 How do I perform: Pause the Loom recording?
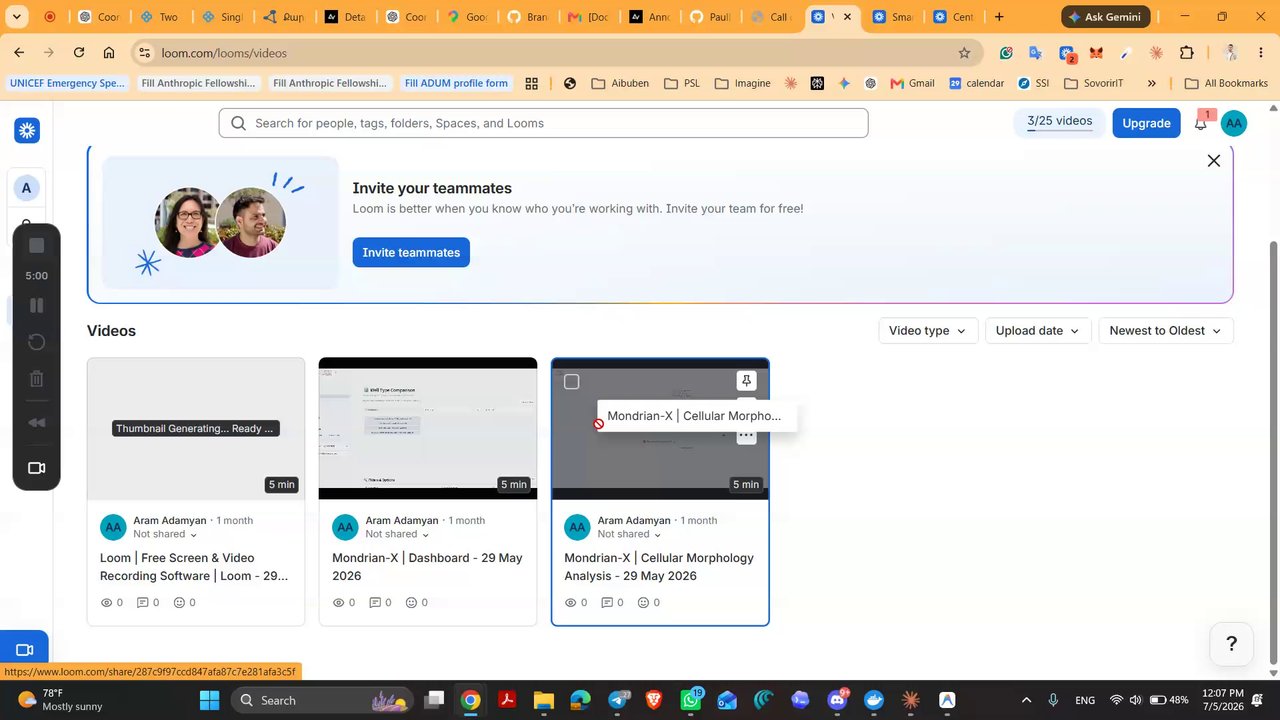(36, 305)
